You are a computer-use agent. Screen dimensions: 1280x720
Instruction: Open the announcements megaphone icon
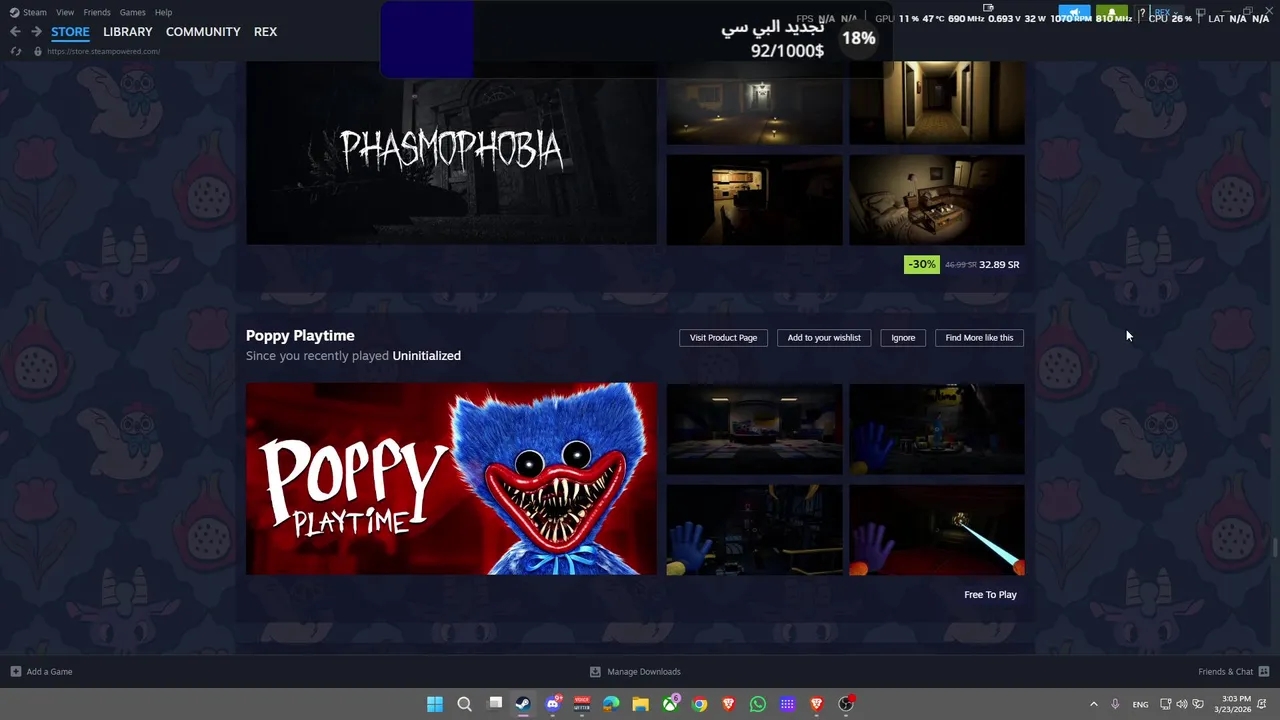pos(1074,15)
